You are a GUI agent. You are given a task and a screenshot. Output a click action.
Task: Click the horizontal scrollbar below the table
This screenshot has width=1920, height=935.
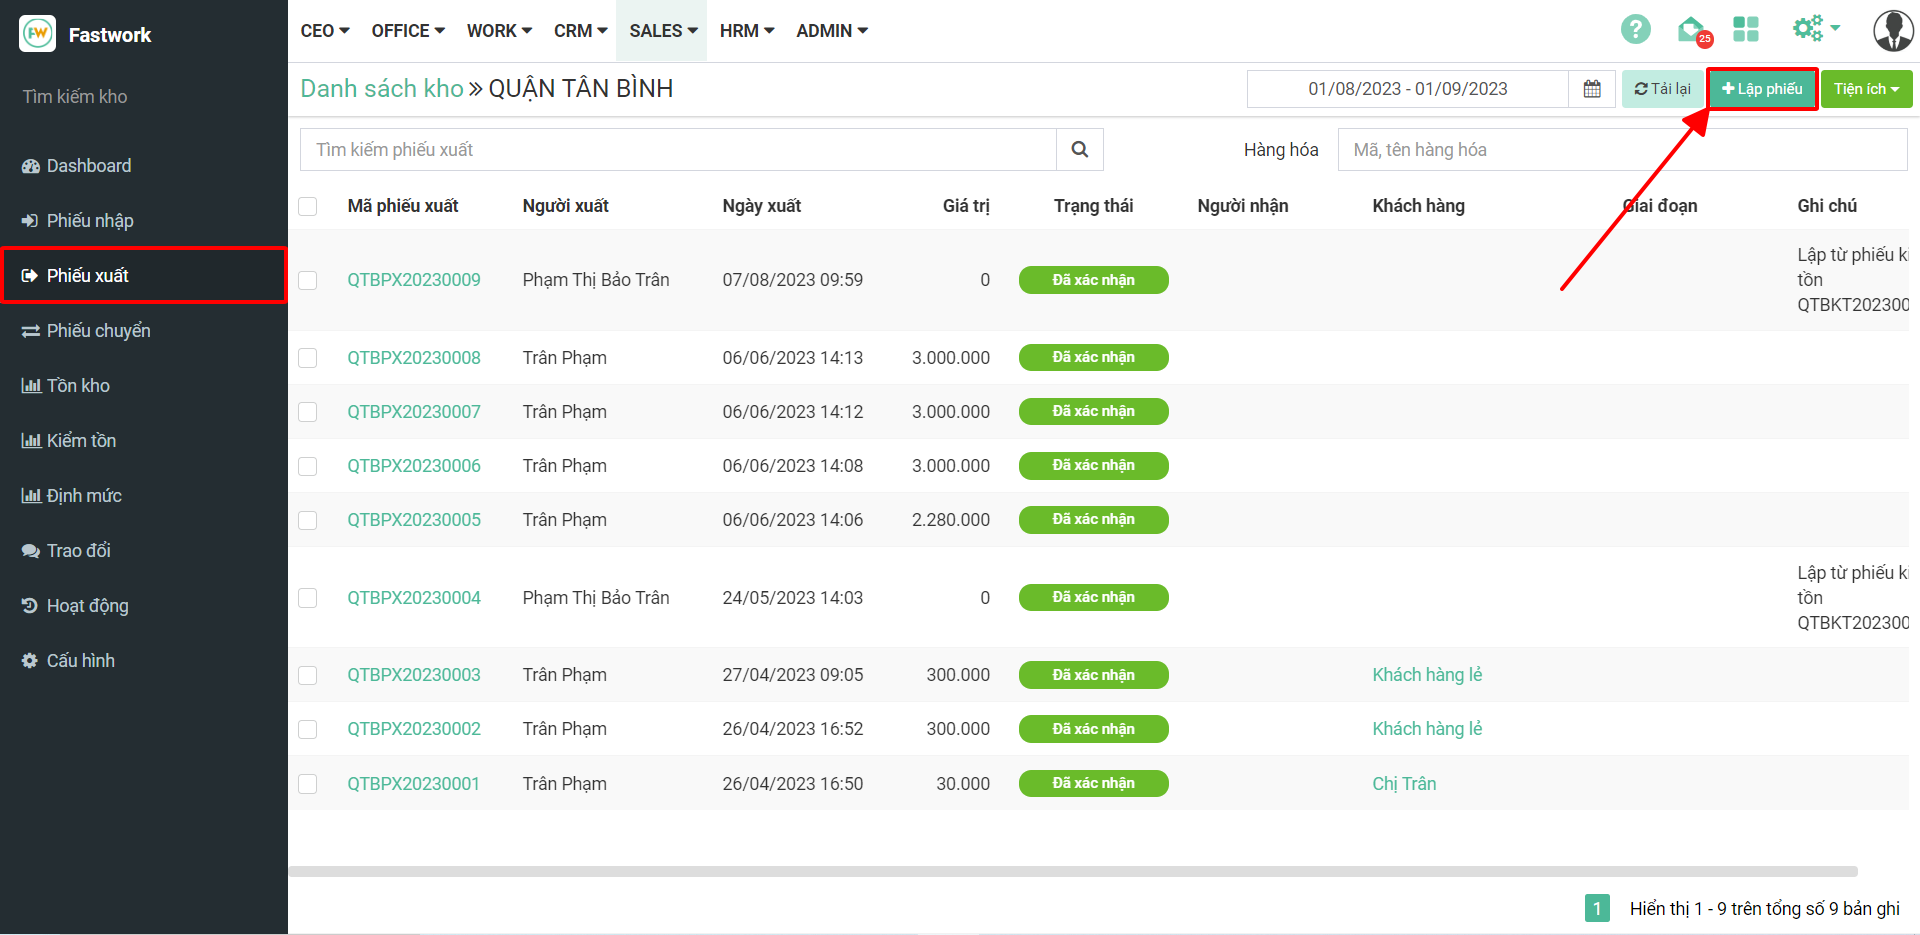click(1072, 872)
